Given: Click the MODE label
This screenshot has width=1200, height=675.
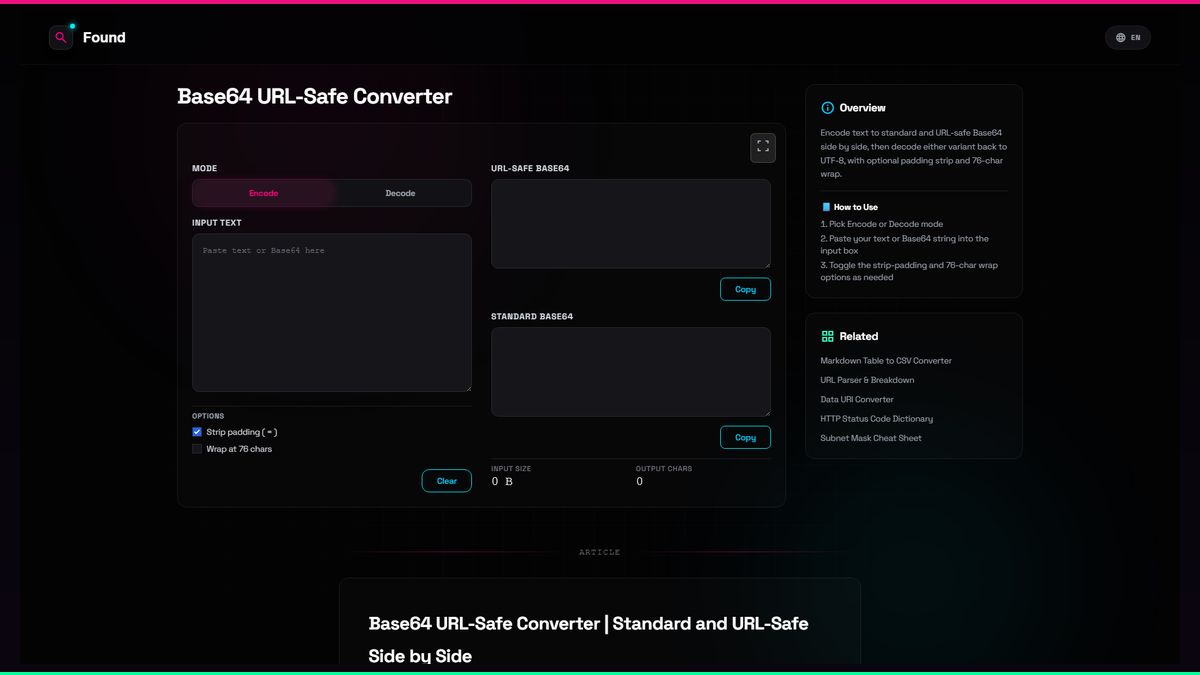Looking at the screenshot, I should (x=205, y=169).
